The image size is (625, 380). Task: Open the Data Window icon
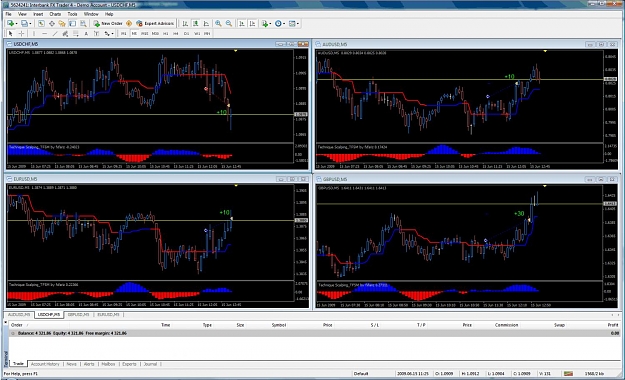[52, 24]
